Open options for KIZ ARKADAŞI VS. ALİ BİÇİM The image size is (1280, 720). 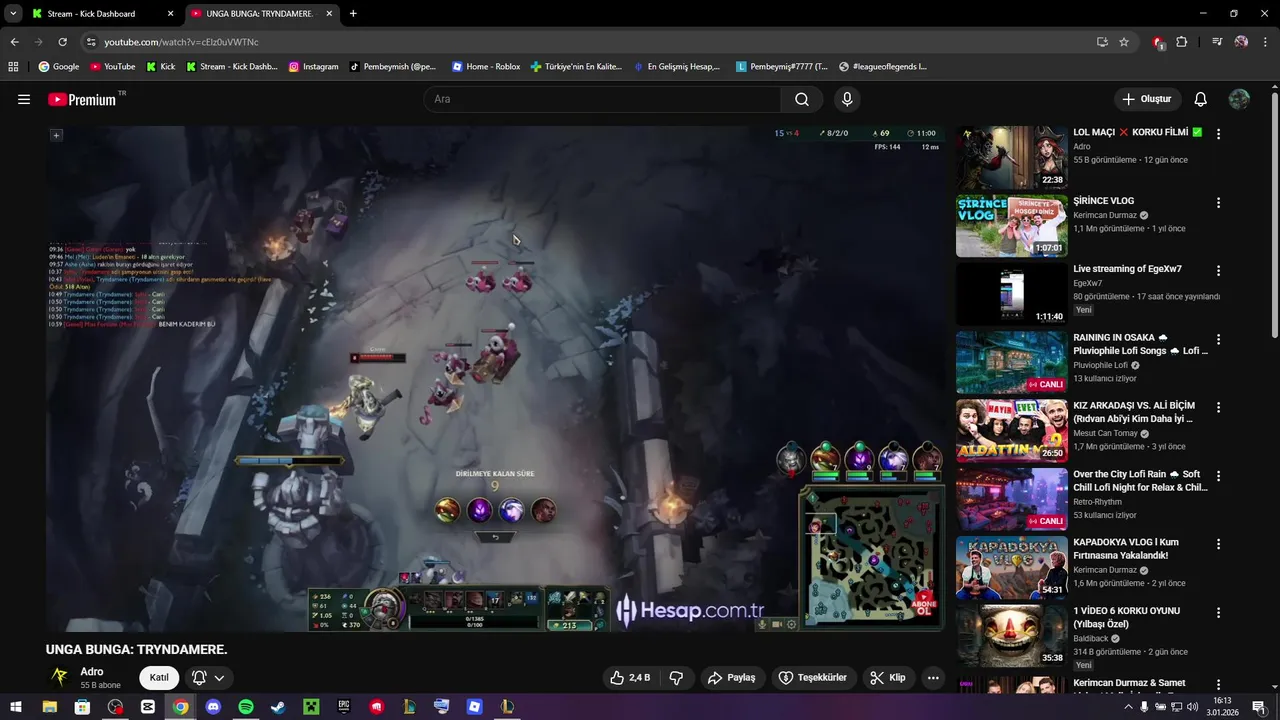click(1218, 408)
